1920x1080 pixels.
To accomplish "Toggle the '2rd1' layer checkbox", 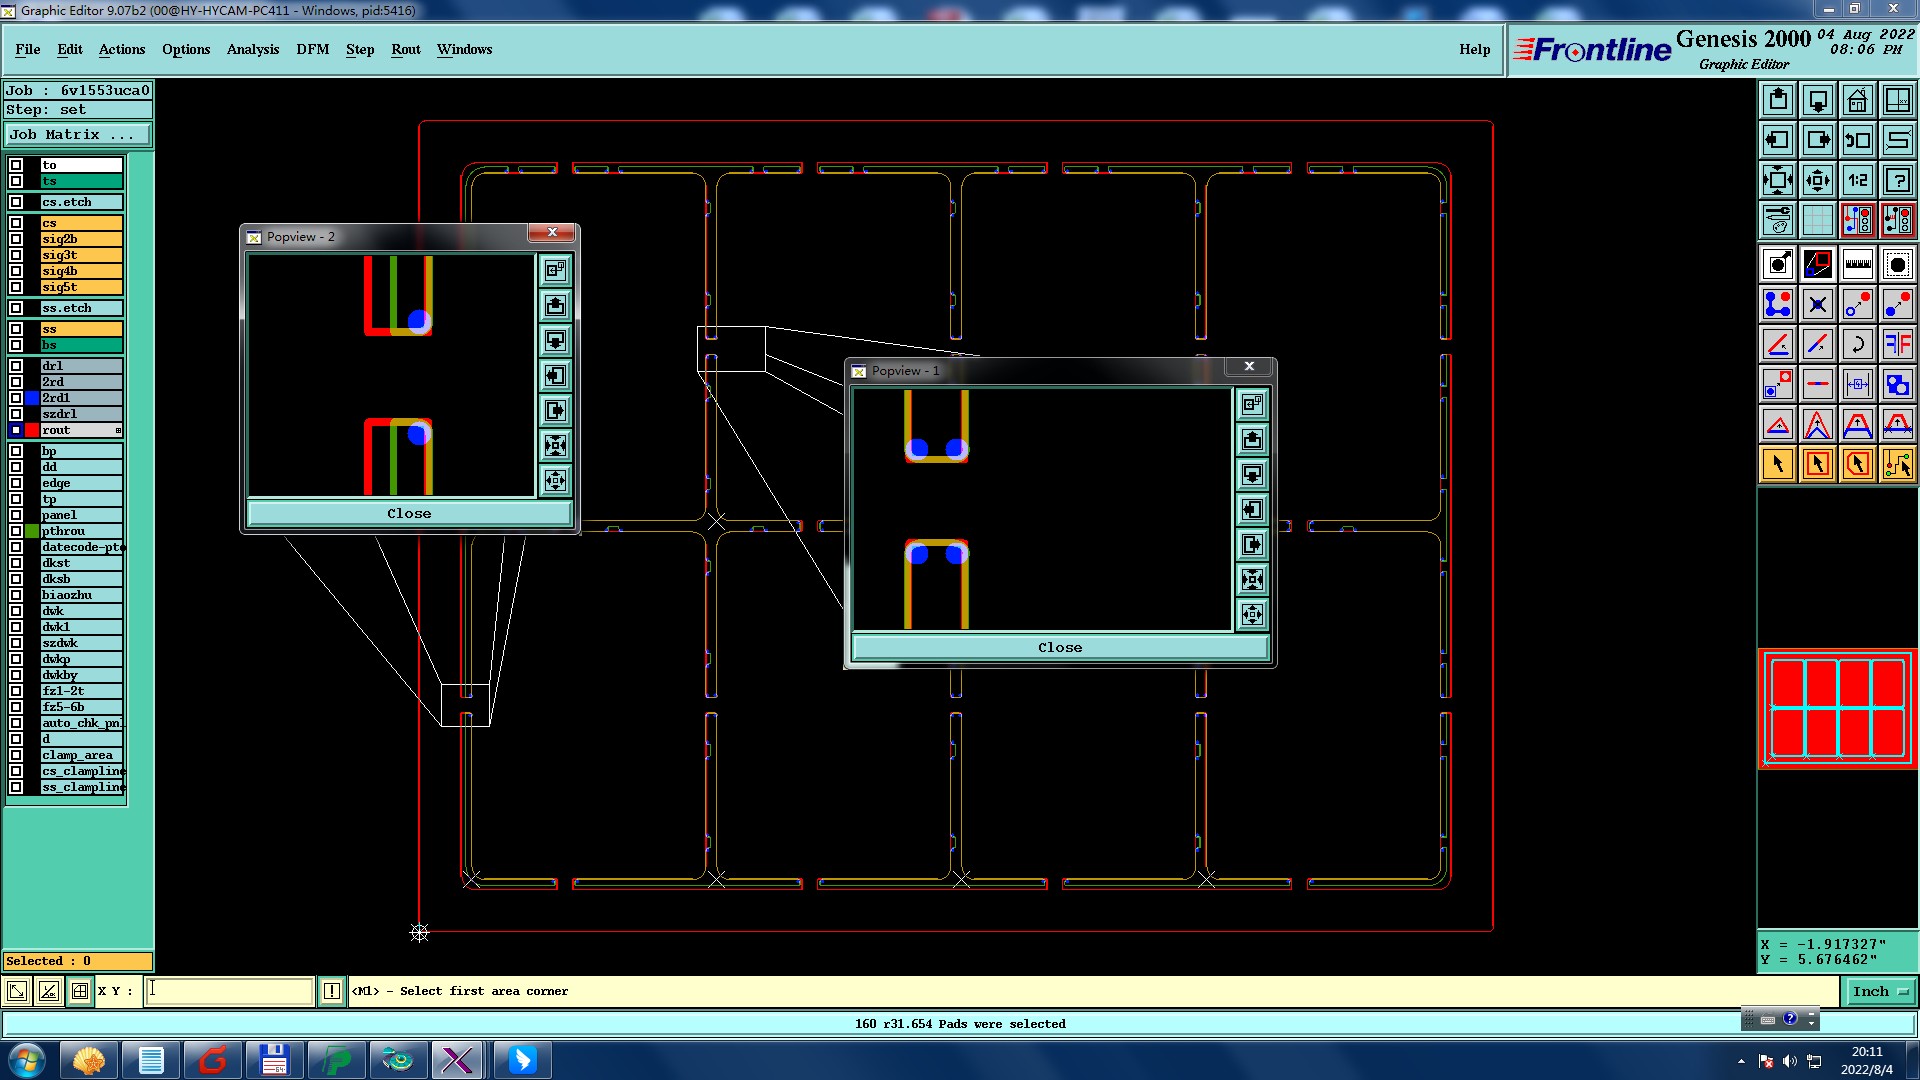I will pos(16,398).
